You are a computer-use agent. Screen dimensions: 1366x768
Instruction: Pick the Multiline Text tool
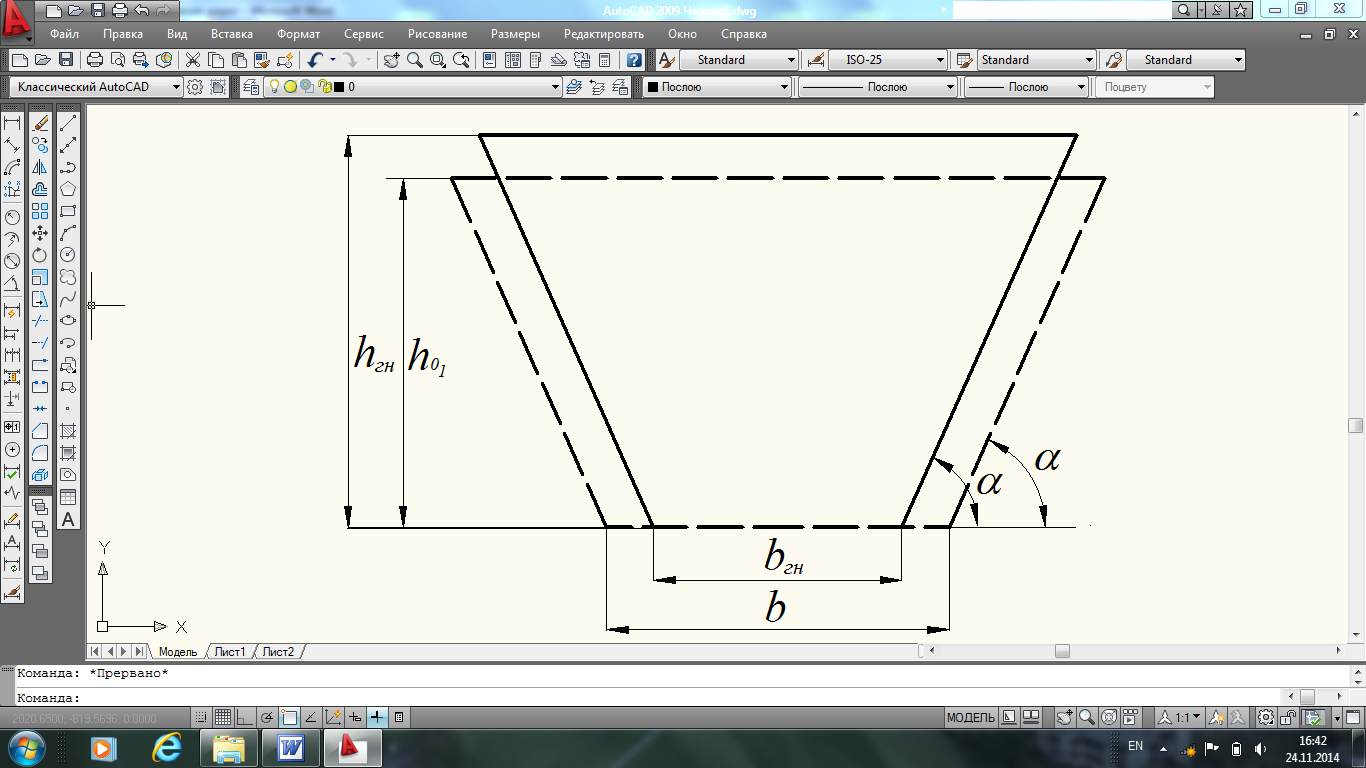pos(68,519)
